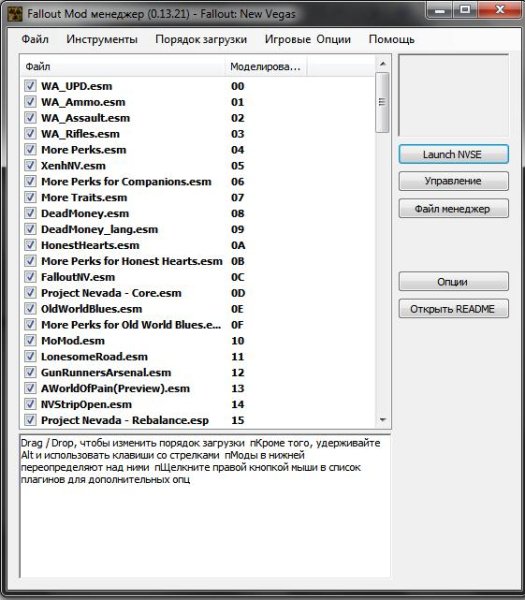Click the Fallout Mod Manager title bar icon
The image size is (525, 600).
15,15
